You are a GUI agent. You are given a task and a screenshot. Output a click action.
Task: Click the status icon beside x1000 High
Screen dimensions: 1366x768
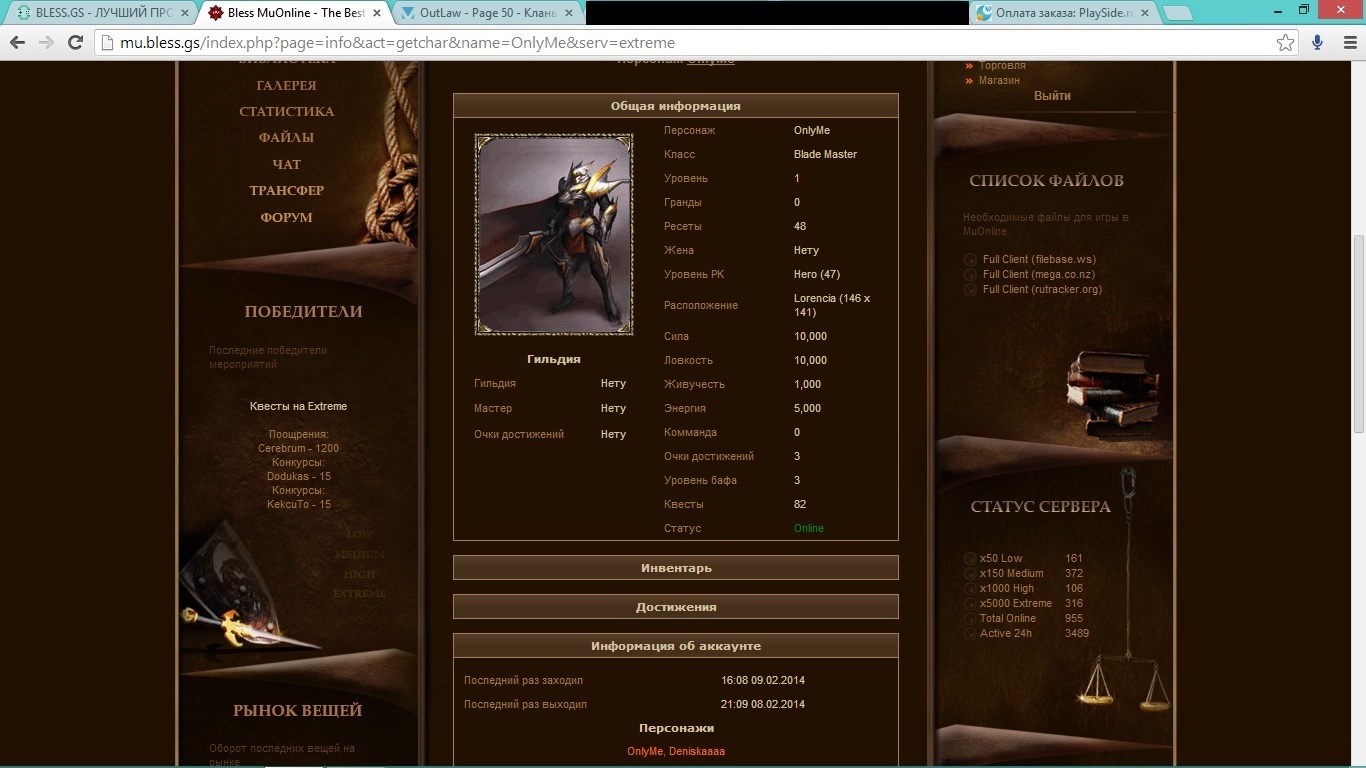point(970,589)
